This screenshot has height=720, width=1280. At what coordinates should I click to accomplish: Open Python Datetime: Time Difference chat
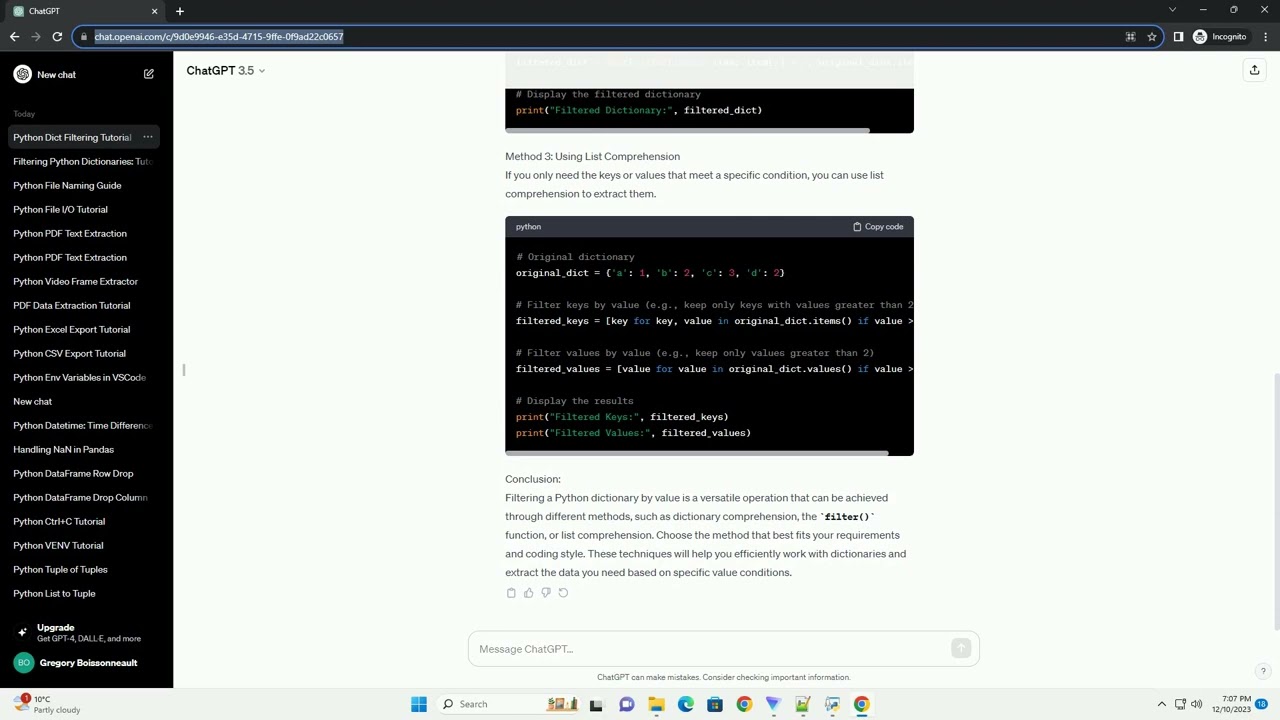pyautogui.click(x=84, y=425)
